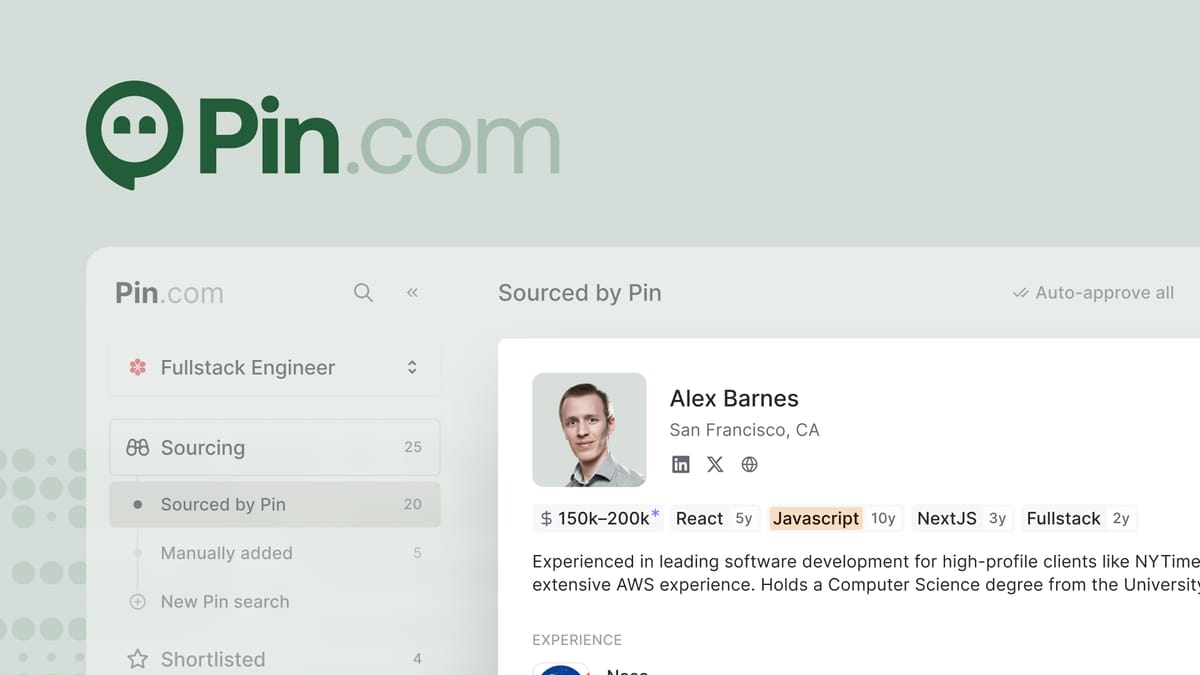1200x675 pixels.
Task: Open Alex Barnes's profile photo
Action: (590, 429)
